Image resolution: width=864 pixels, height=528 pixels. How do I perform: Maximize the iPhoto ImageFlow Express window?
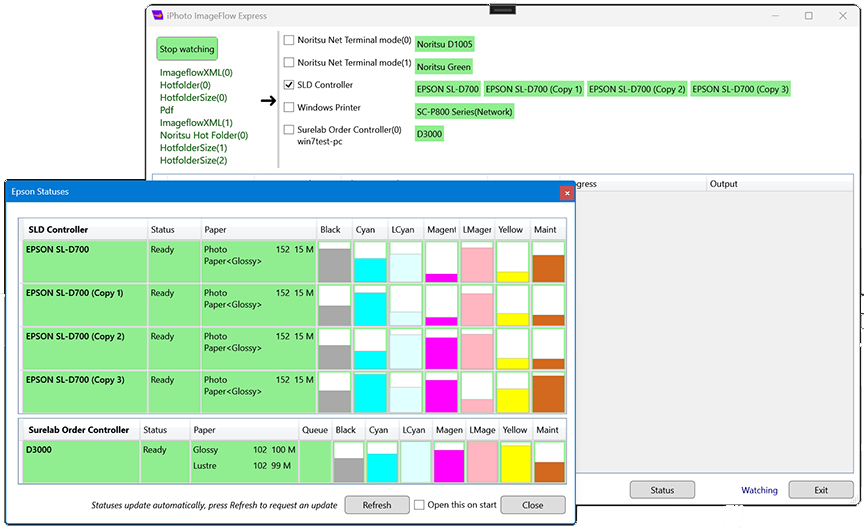coord(808,16)
